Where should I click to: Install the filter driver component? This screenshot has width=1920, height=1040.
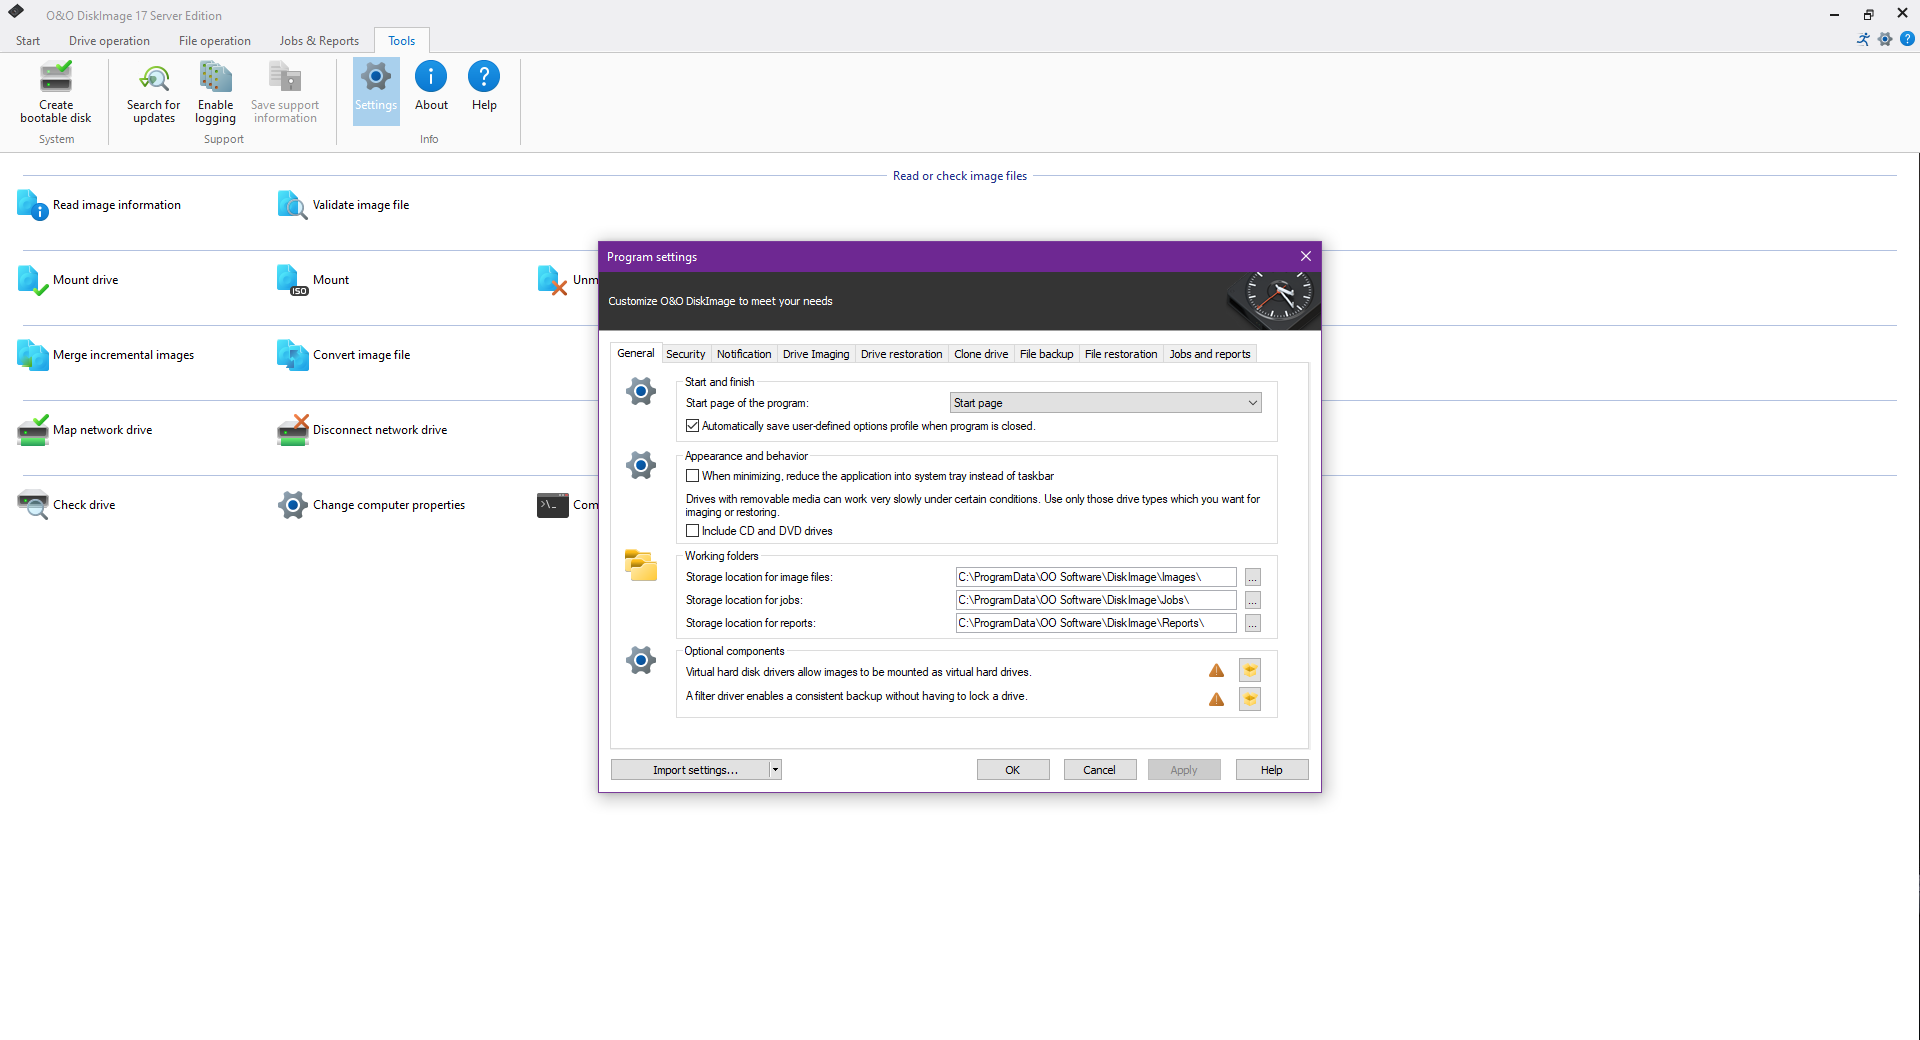(x=1250, y=699)
